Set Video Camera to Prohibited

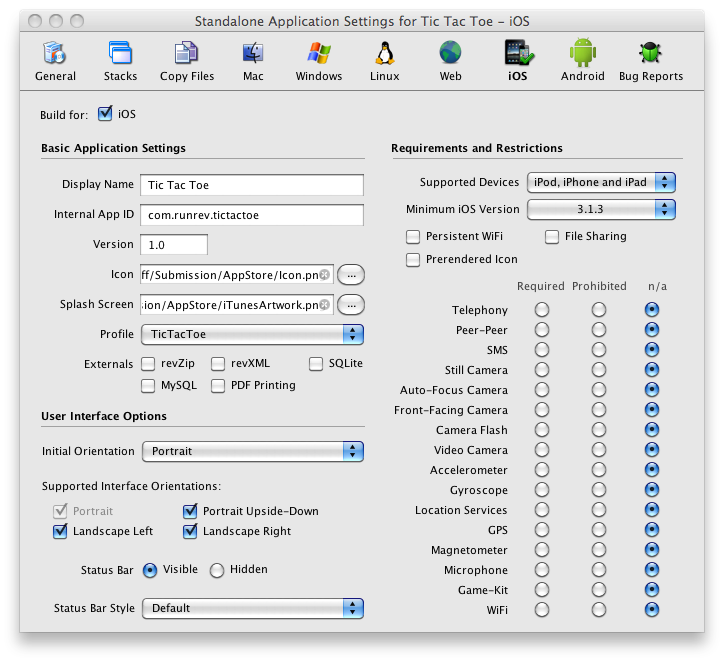599,450
